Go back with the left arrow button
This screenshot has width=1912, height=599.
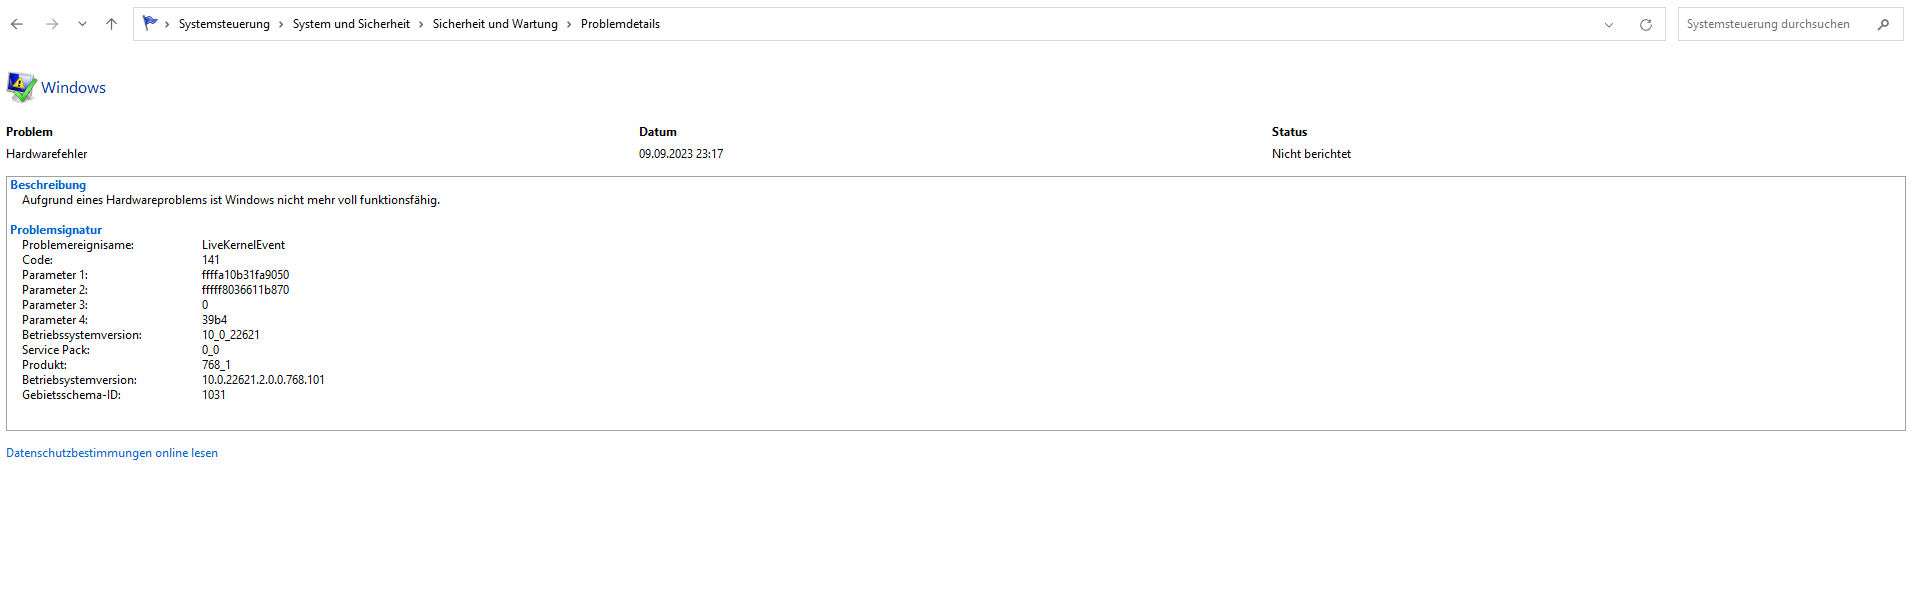(x=17, y=24)
